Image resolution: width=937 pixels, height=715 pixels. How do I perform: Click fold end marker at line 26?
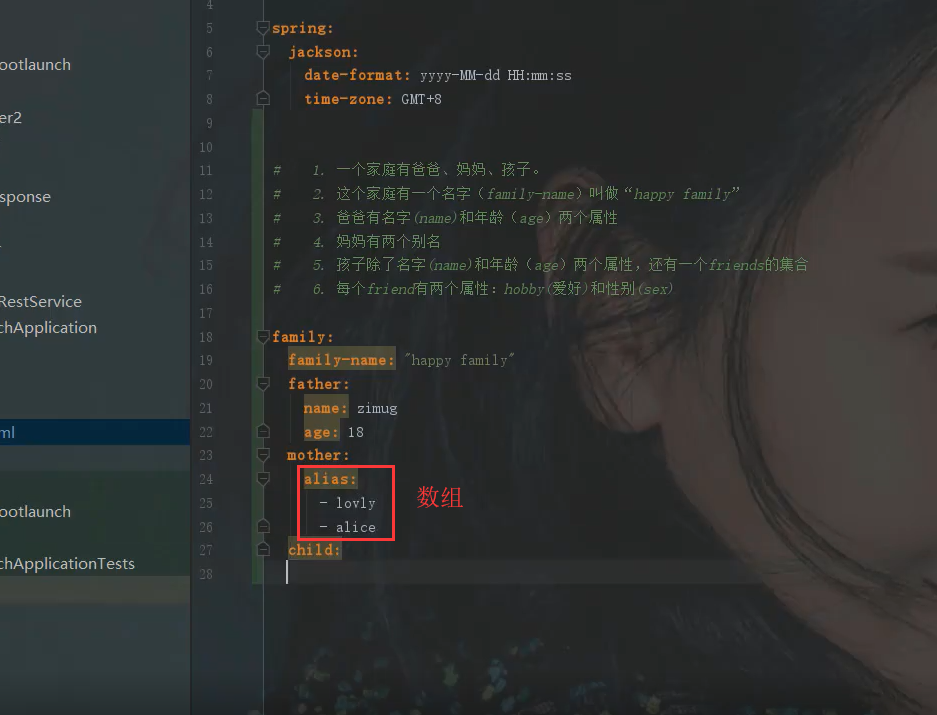pos(263,526)
